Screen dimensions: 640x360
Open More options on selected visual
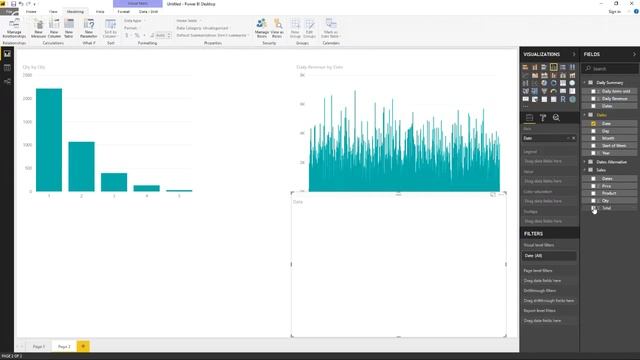(502, 195)
